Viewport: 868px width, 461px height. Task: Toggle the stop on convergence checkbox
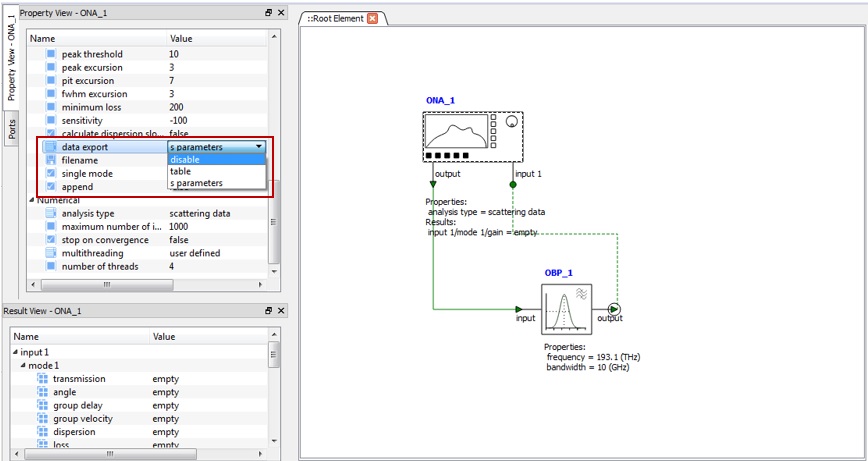[51, 240]
